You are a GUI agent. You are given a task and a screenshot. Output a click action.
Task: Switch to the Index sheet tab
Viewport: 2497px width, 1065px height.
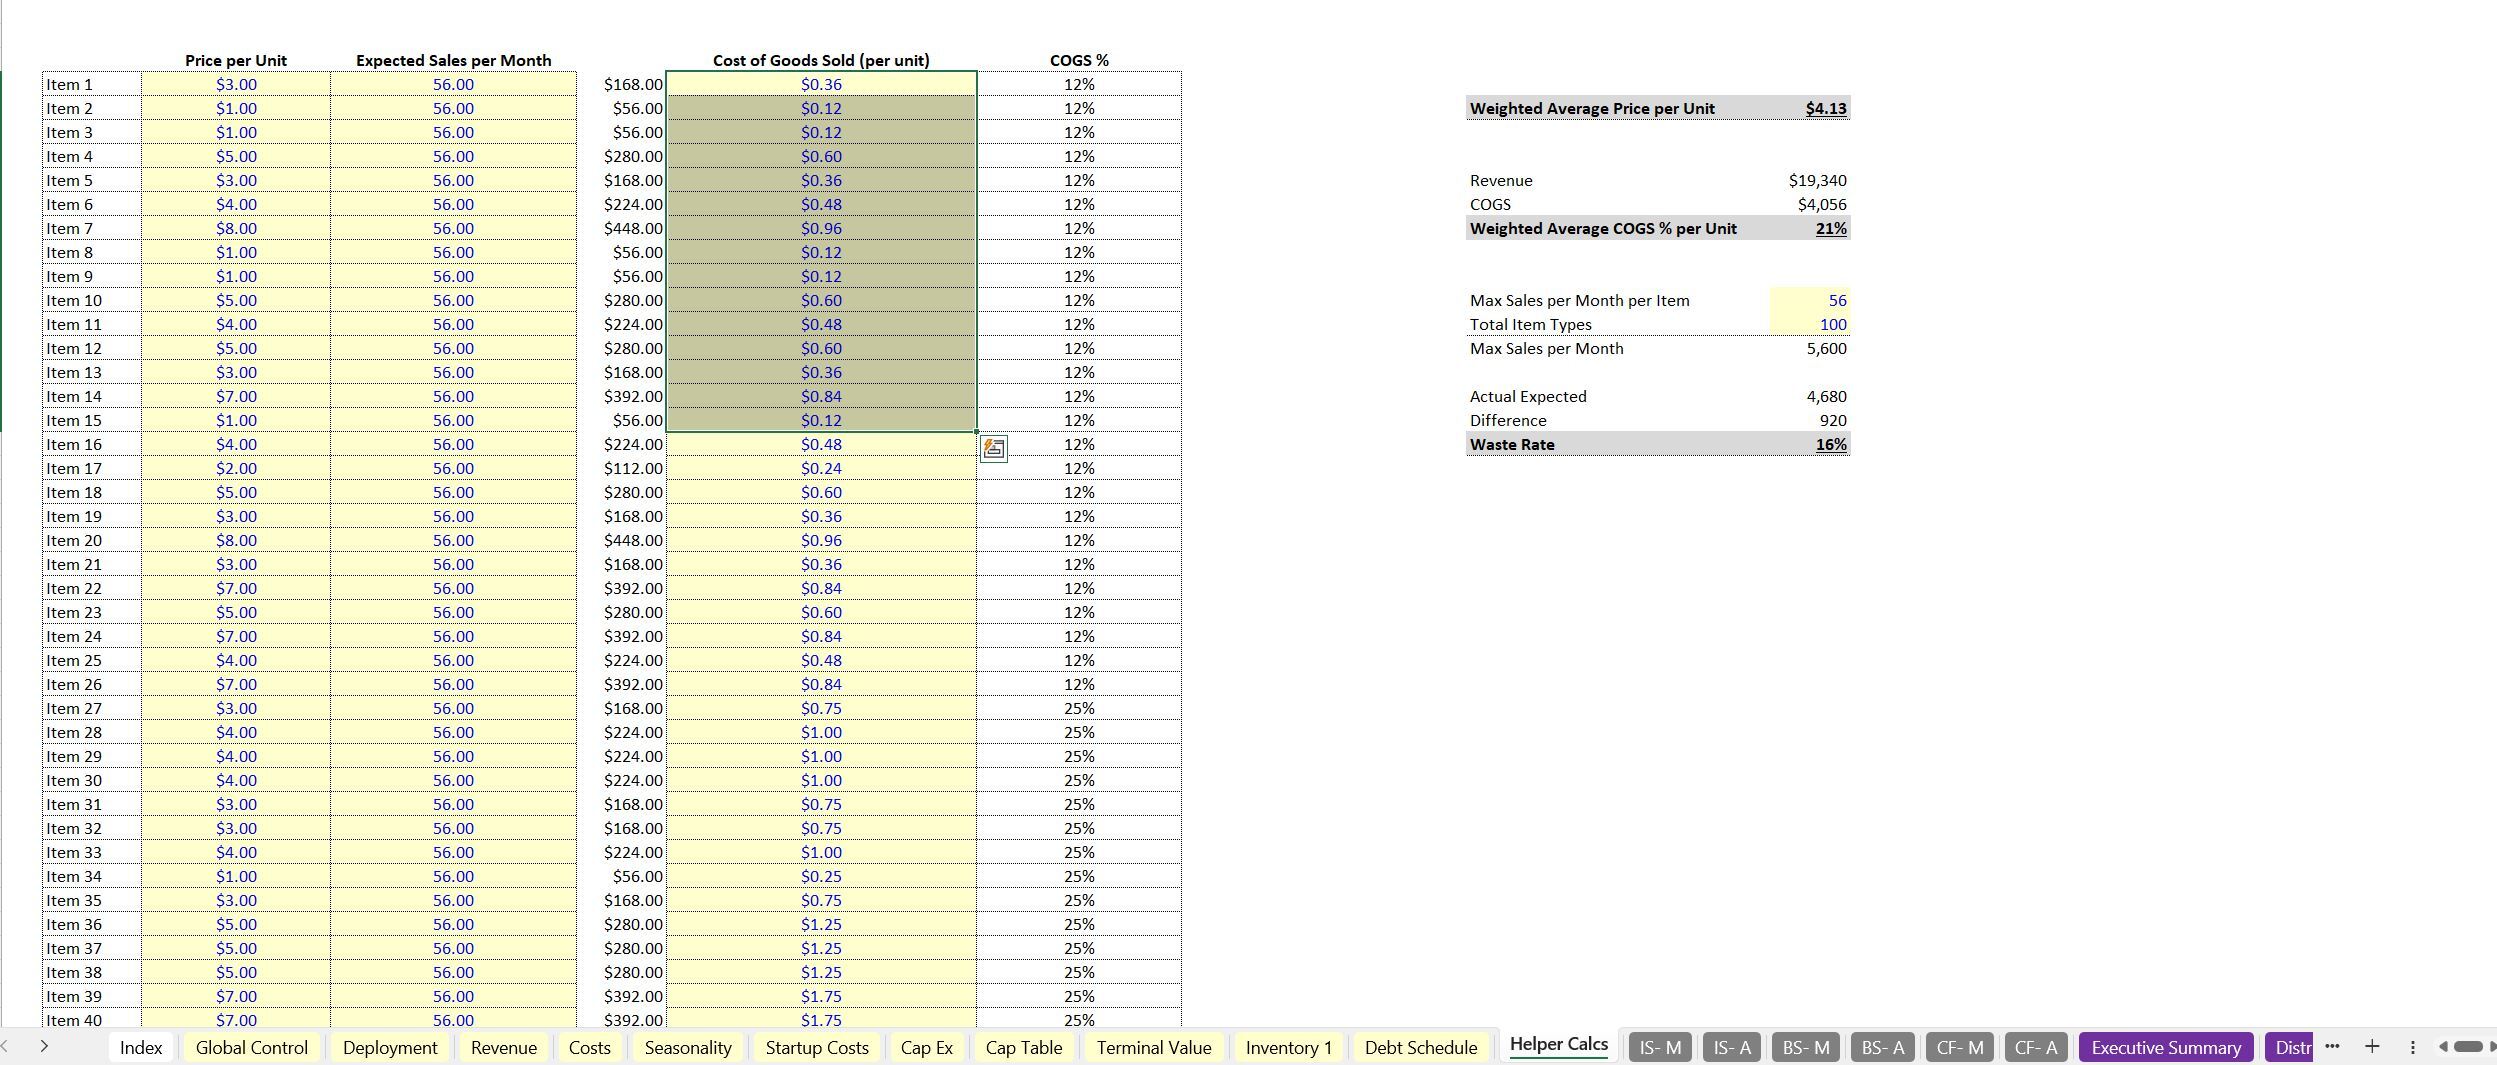coord(141,1047)
